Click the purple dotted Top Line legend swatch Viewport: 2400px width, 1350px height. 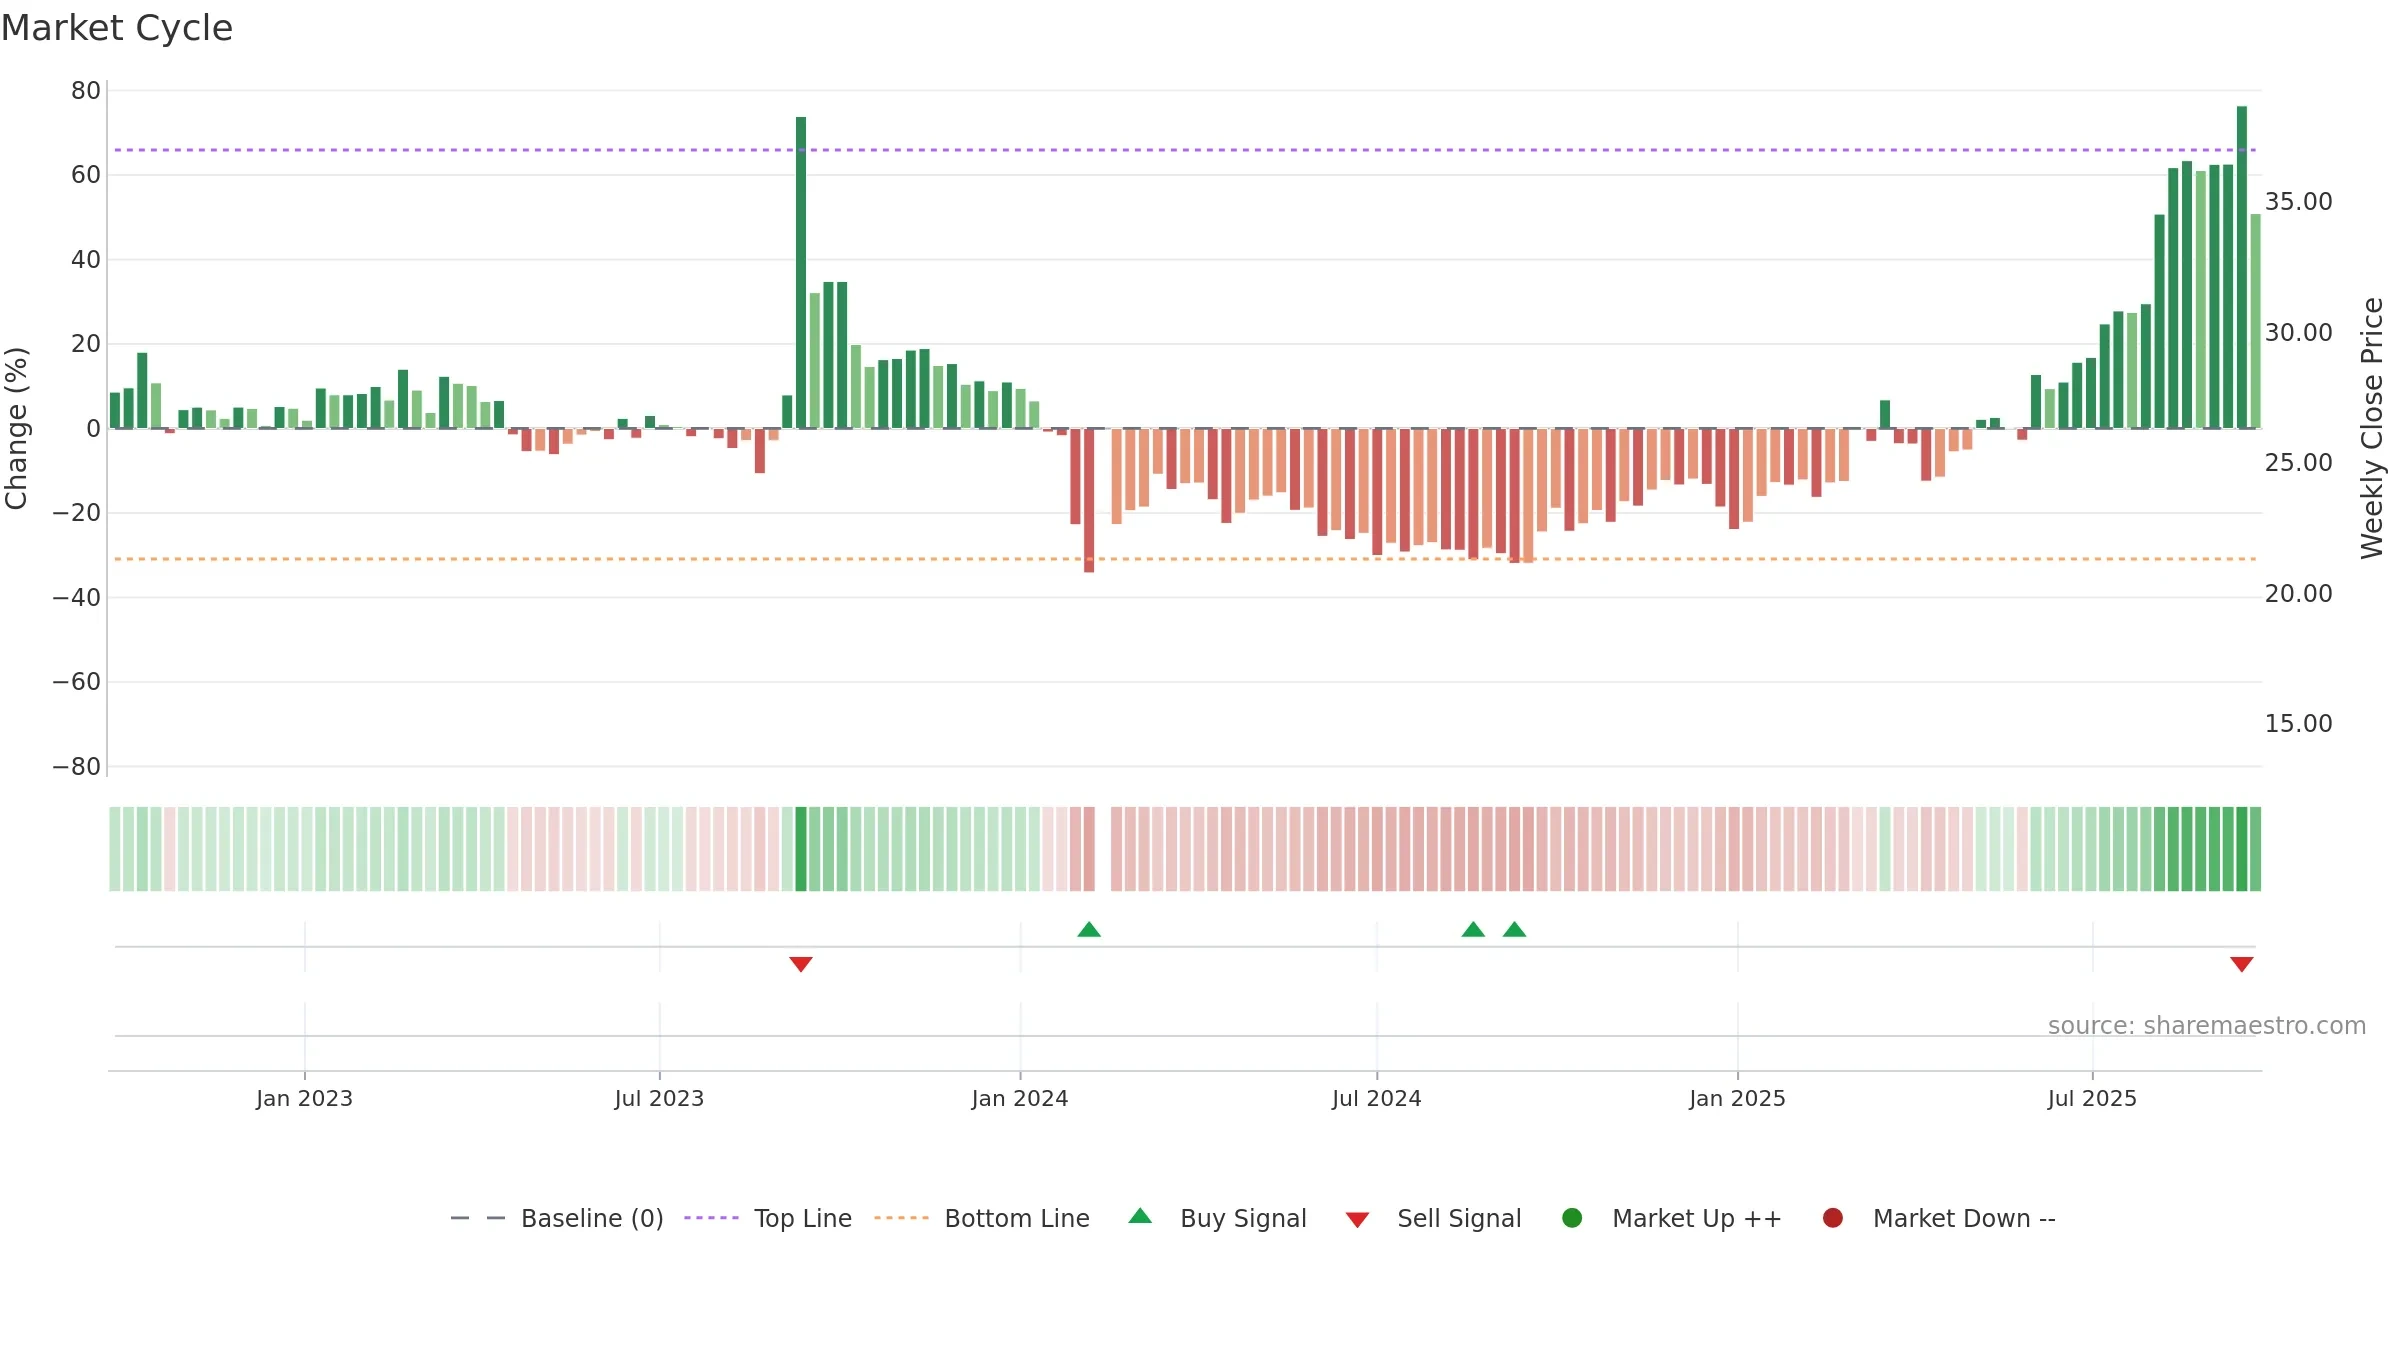(x=711, y=1218)
